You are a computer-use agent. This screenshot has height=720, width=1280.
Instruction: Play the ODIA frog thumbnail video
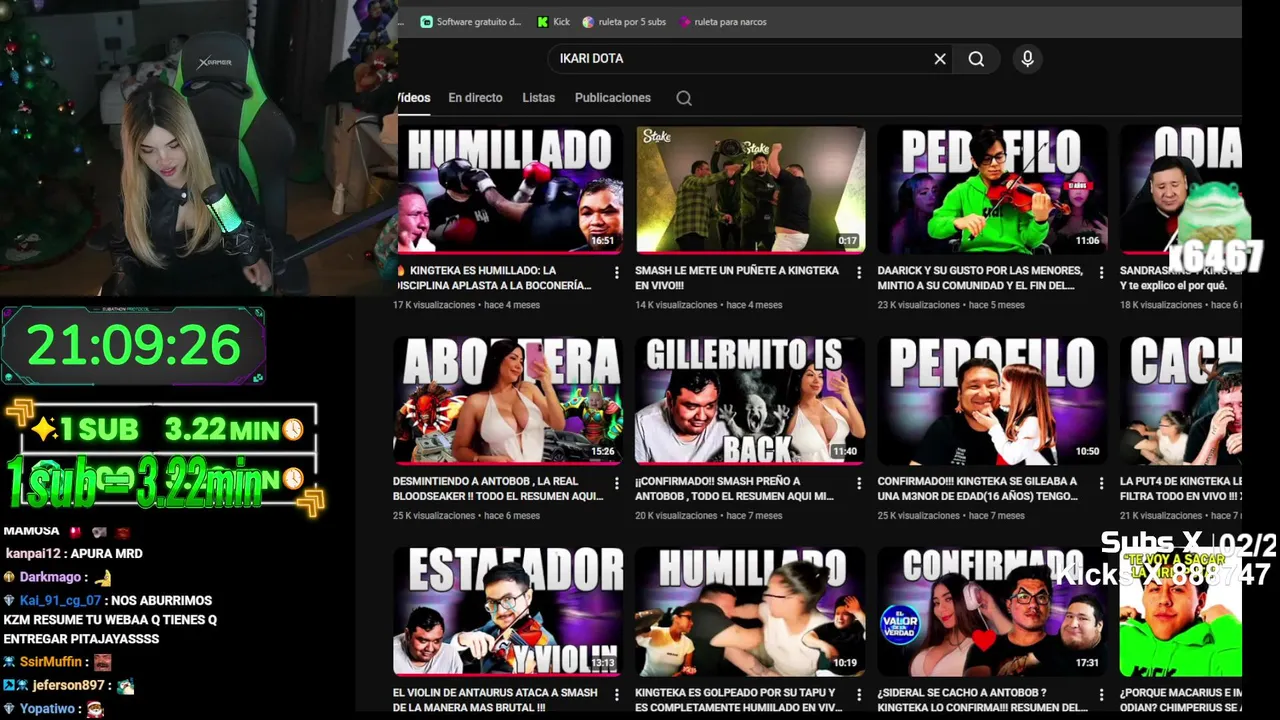(x=1181, y=189)
